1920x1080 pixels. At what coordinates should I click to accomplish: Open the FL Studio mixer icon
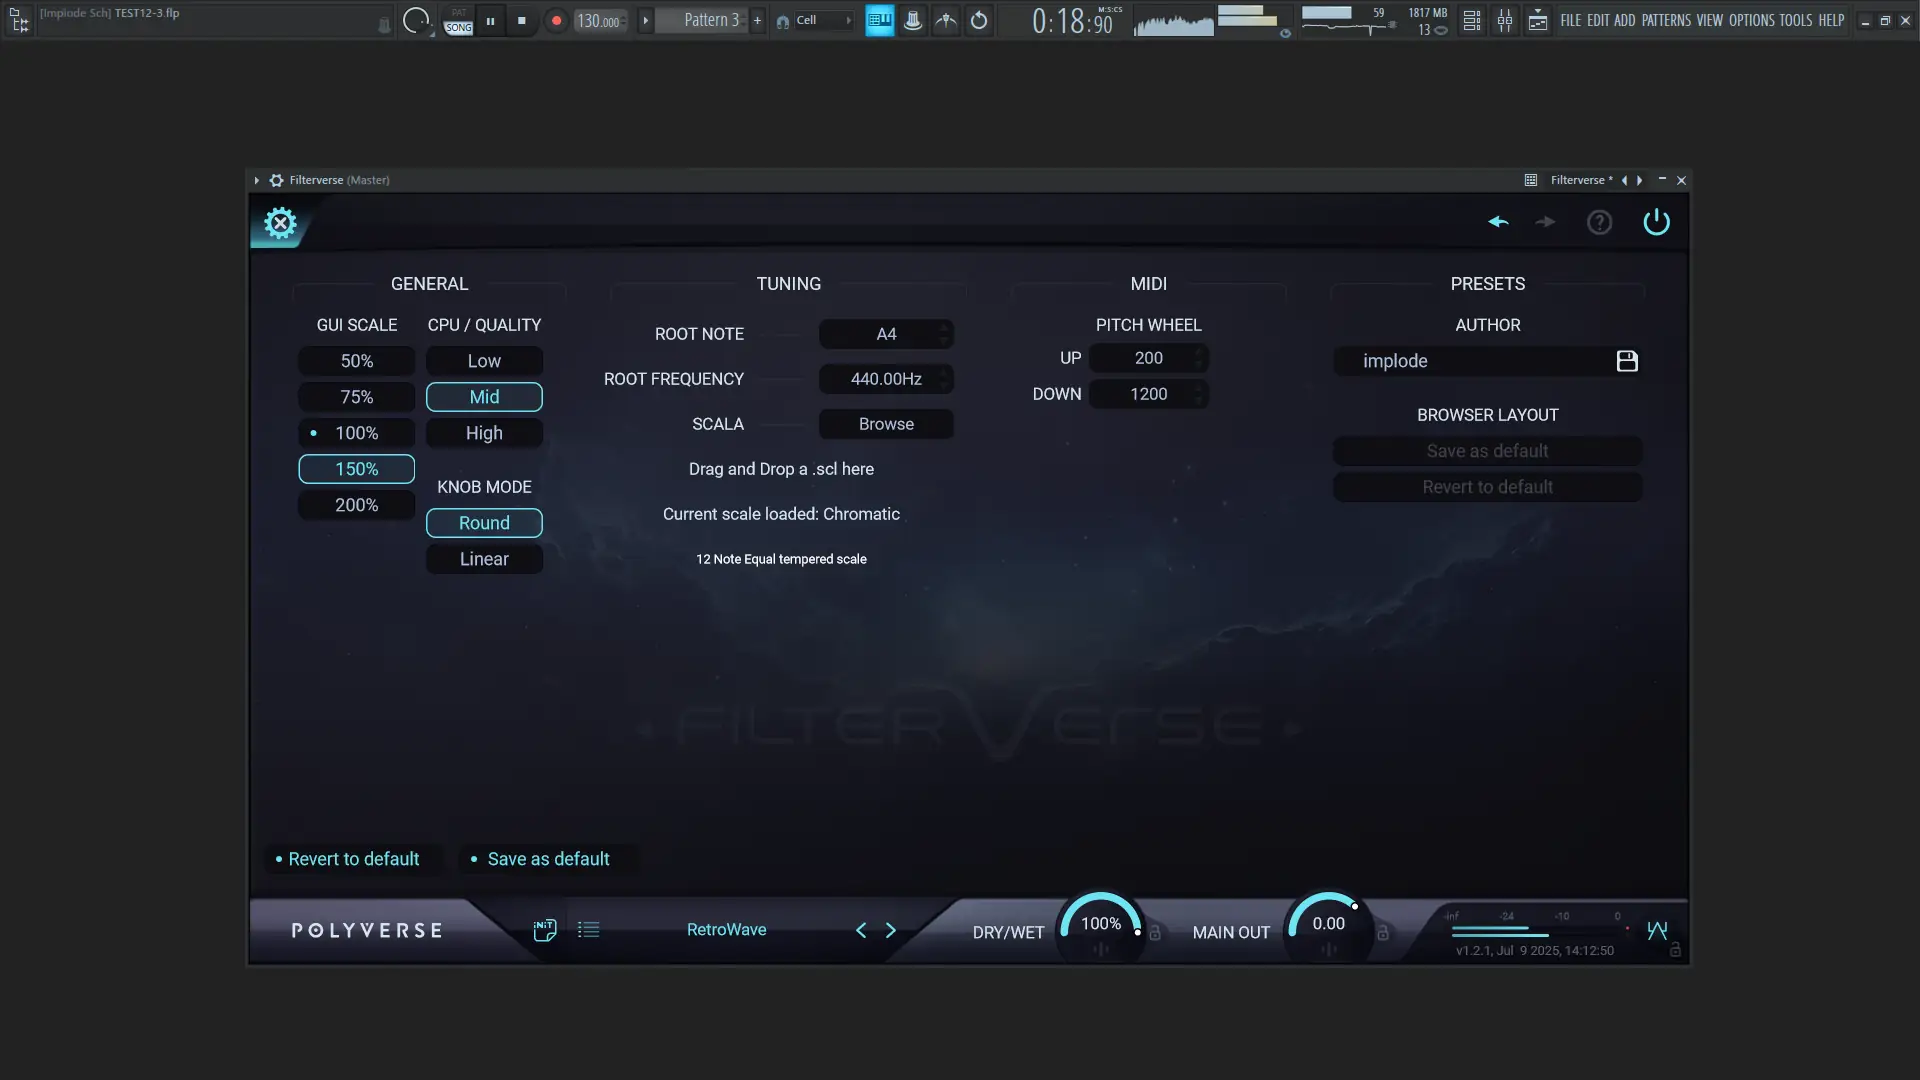pos(1504,20)
